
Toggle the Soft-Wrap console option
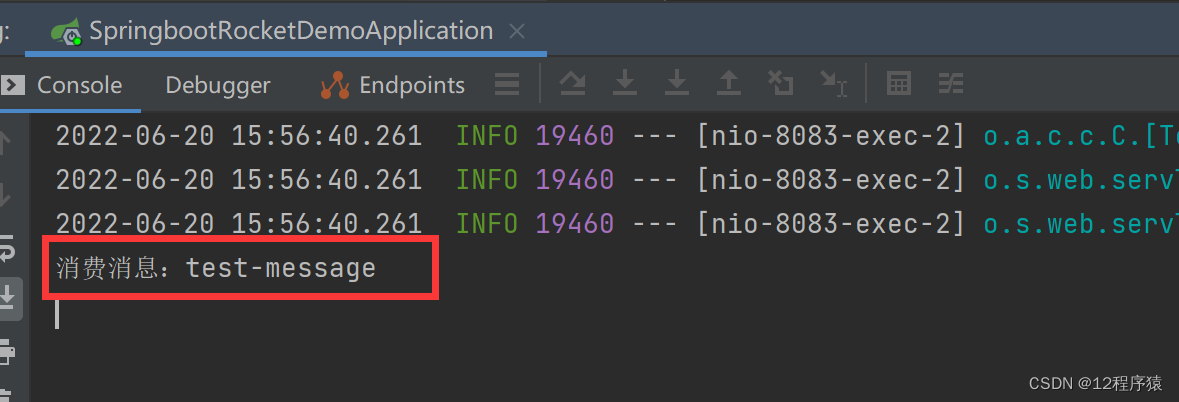click(6, 248)
